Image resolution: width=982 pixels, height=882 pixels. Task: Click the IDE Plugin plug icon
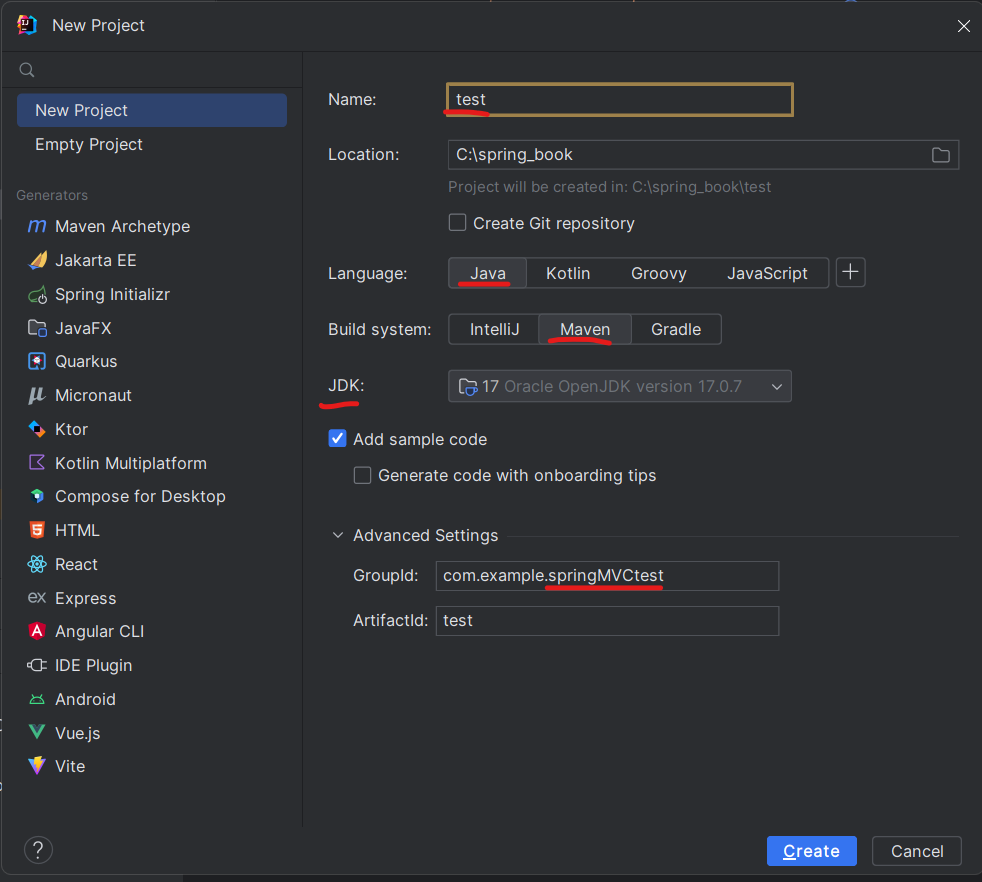37,665
